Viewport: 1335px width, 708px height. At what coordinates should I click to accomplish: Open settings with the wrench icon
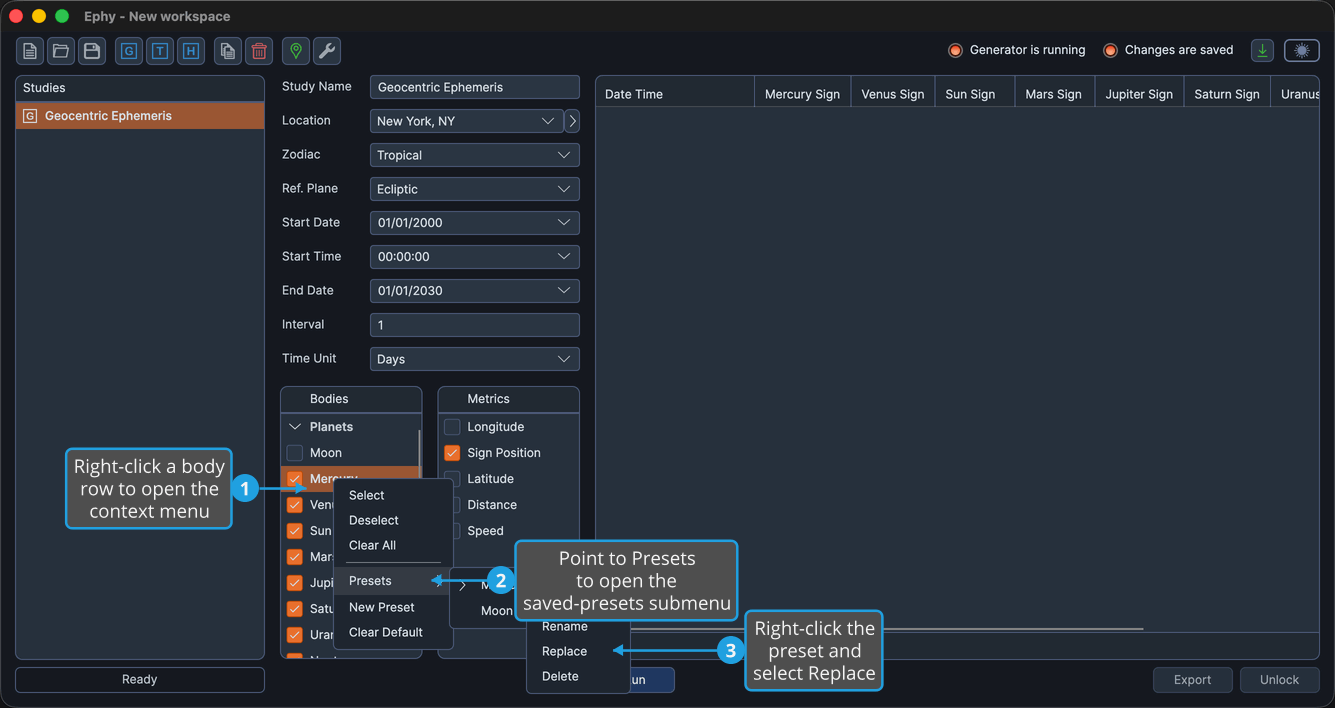point(327,51)
